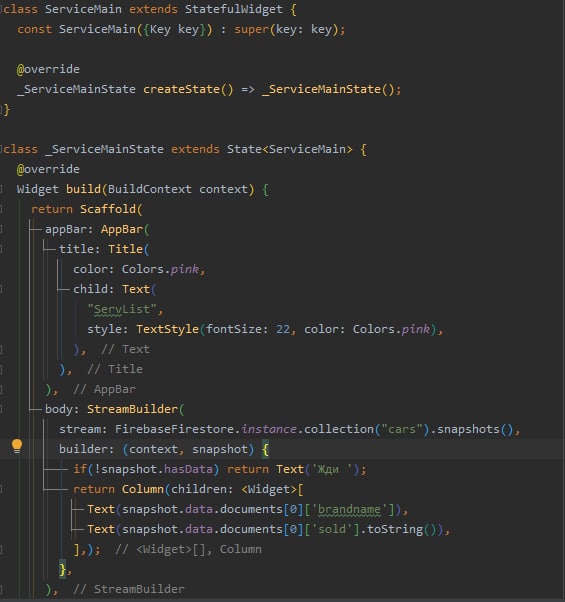Click the '// StreamBuilder' closing comment
The height and width of the screenshot is (602, 565).
129,589
